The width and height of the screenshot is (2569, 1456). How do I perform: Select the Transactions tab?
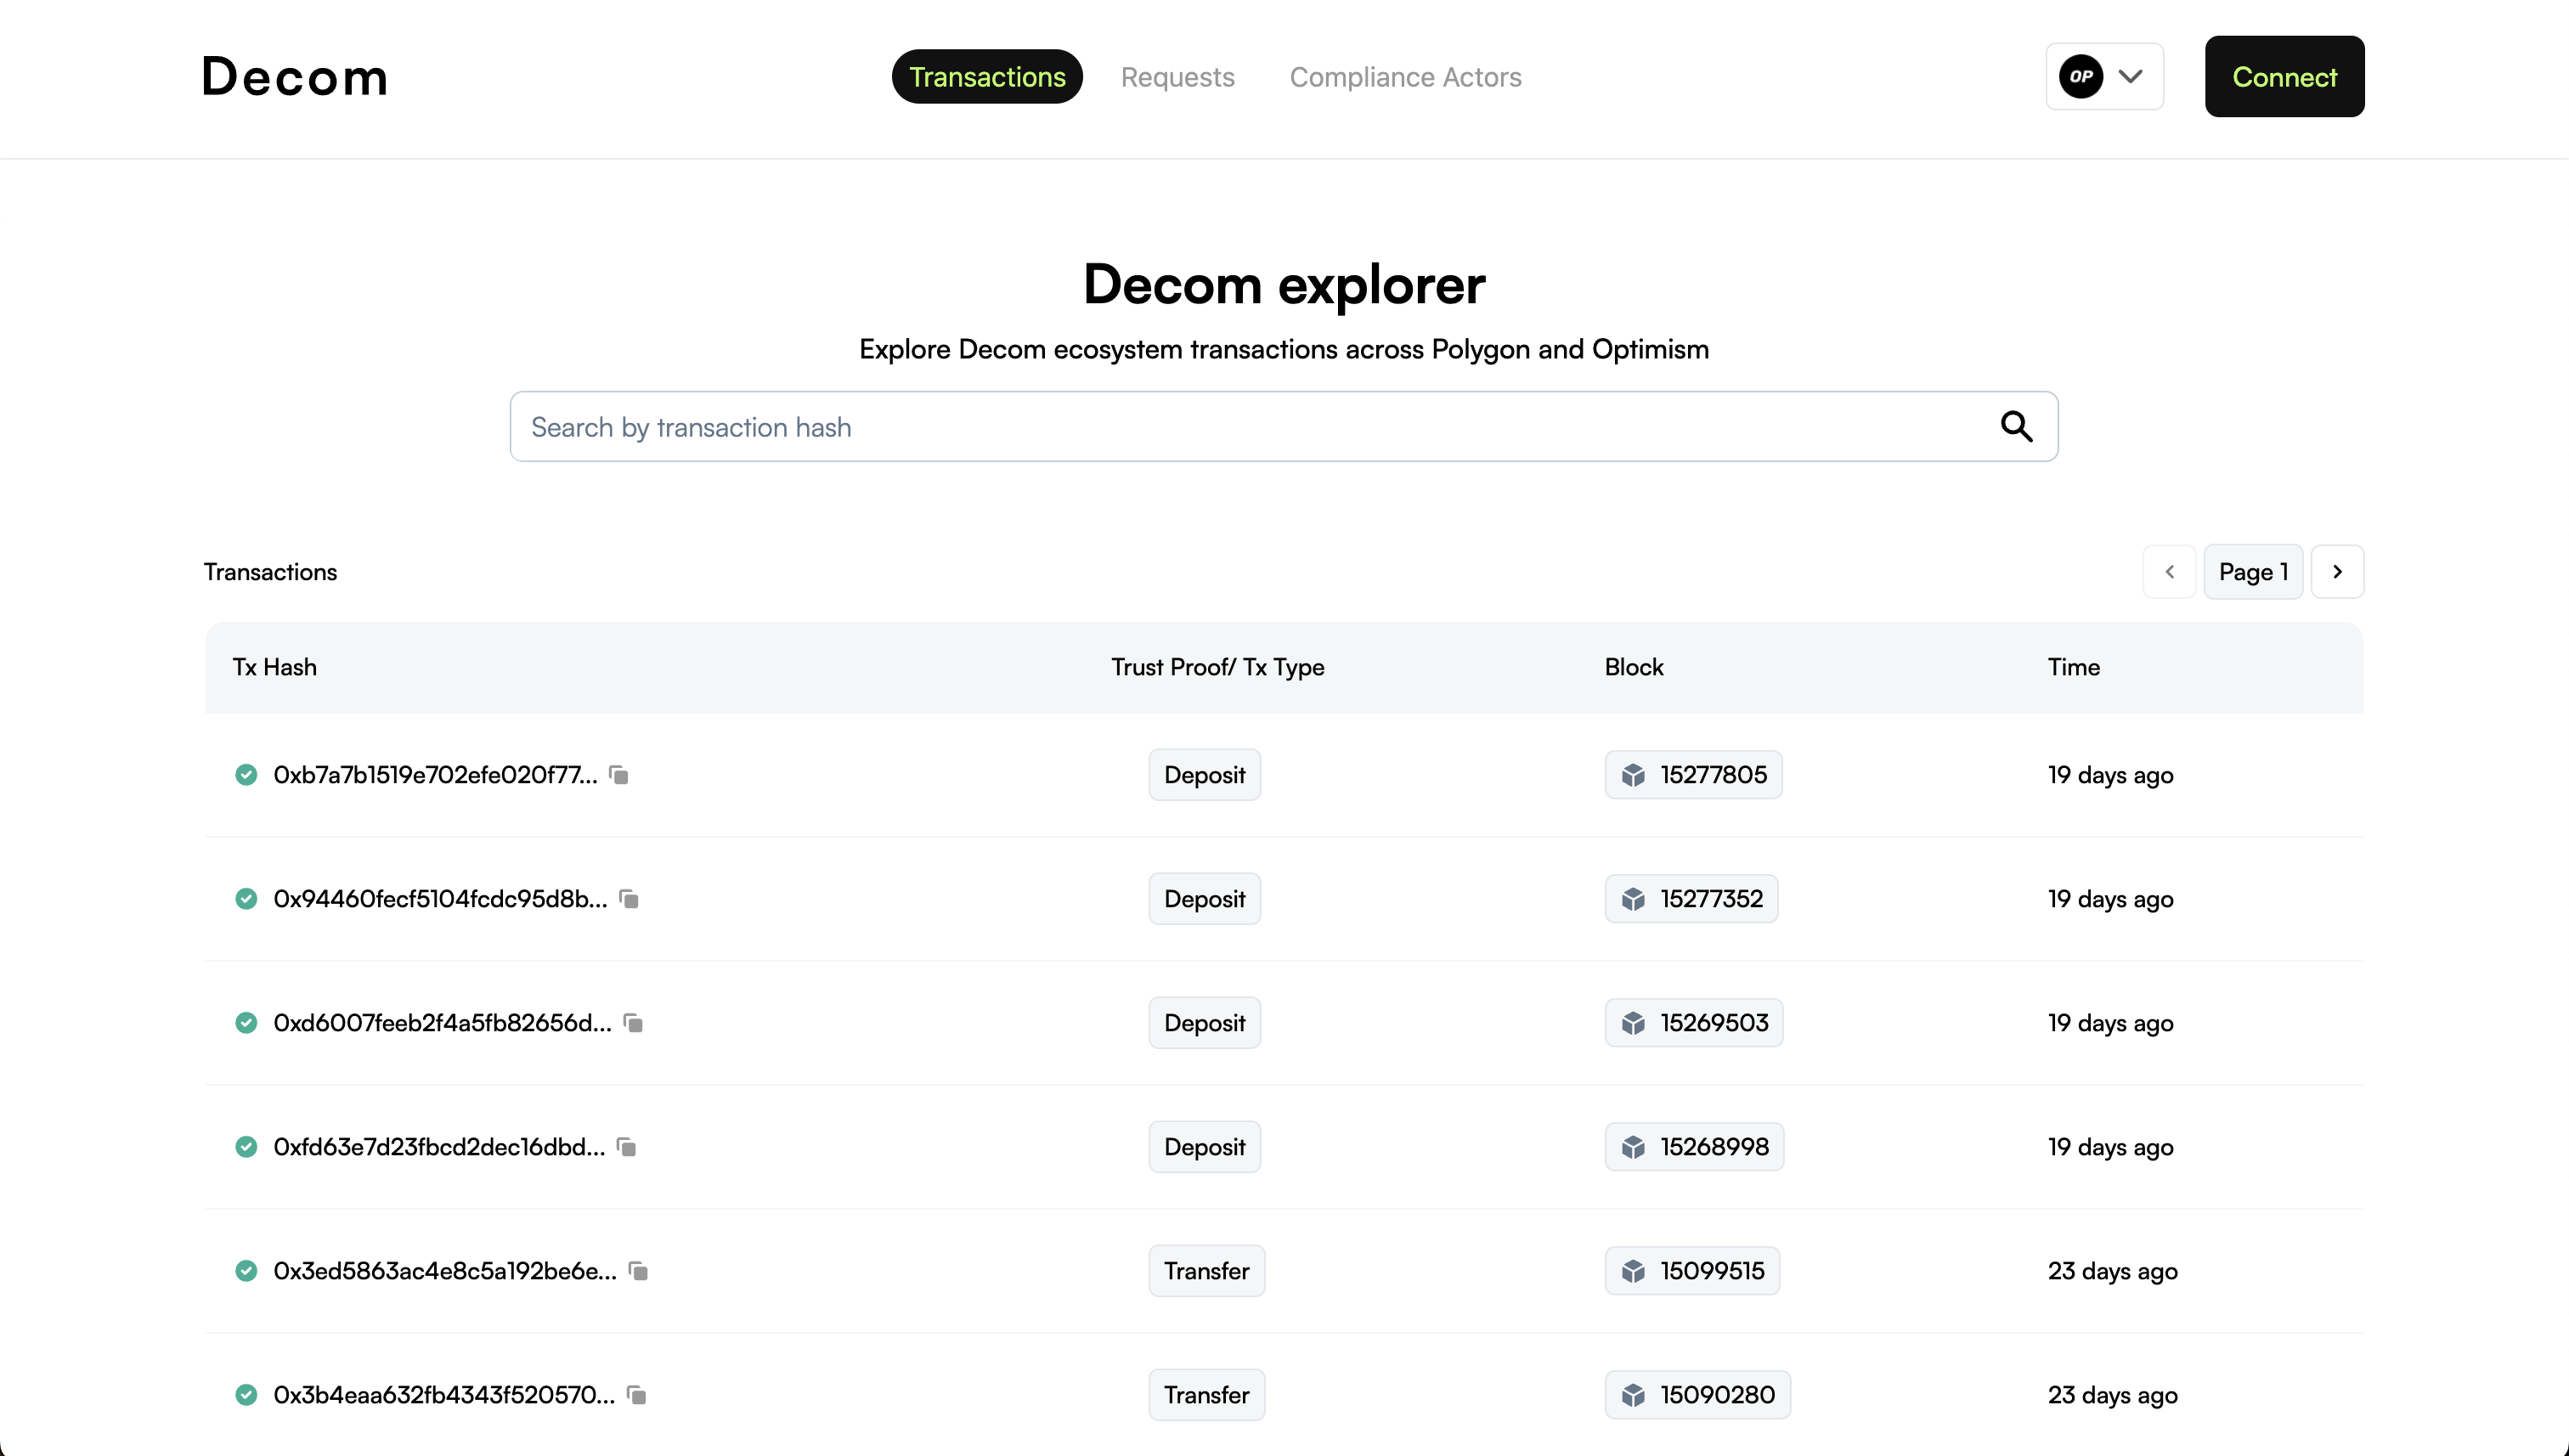pyautogui.click(x=987, y=77)
